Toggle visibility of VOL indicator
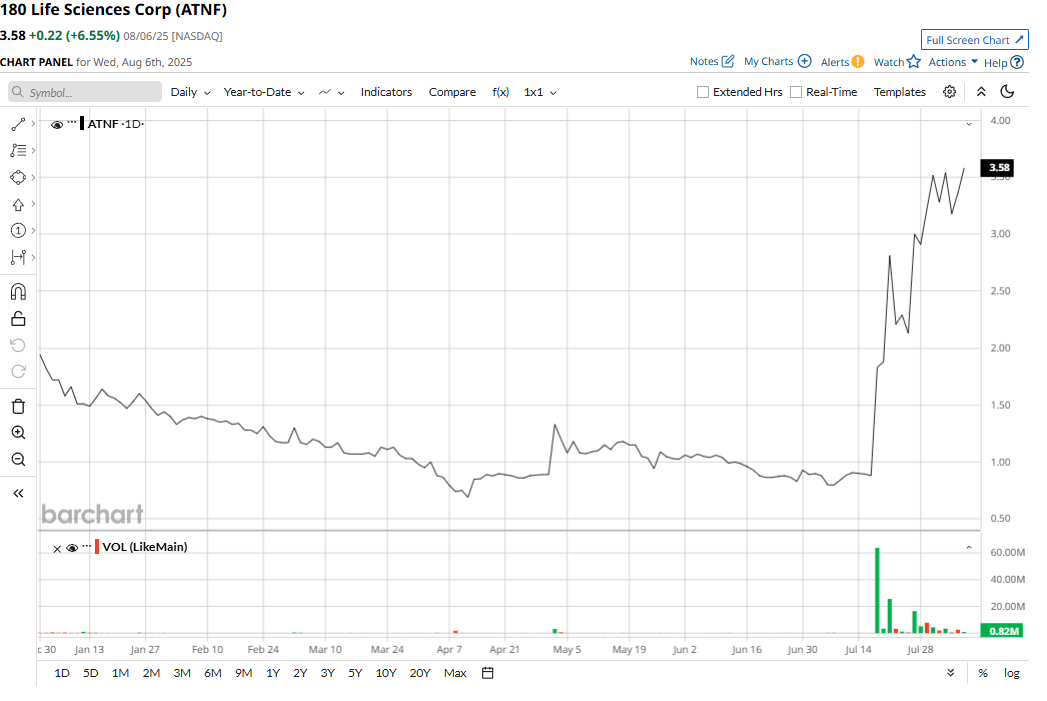Screen dimensions: 1047x701 click(x=72, y=548)
